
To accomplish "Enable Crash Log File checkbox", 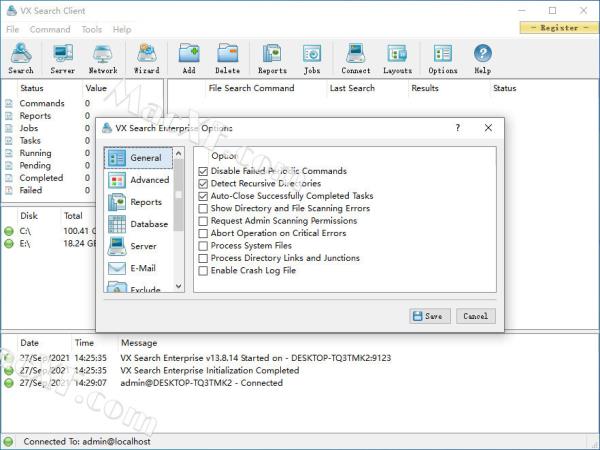I will 203,271.
